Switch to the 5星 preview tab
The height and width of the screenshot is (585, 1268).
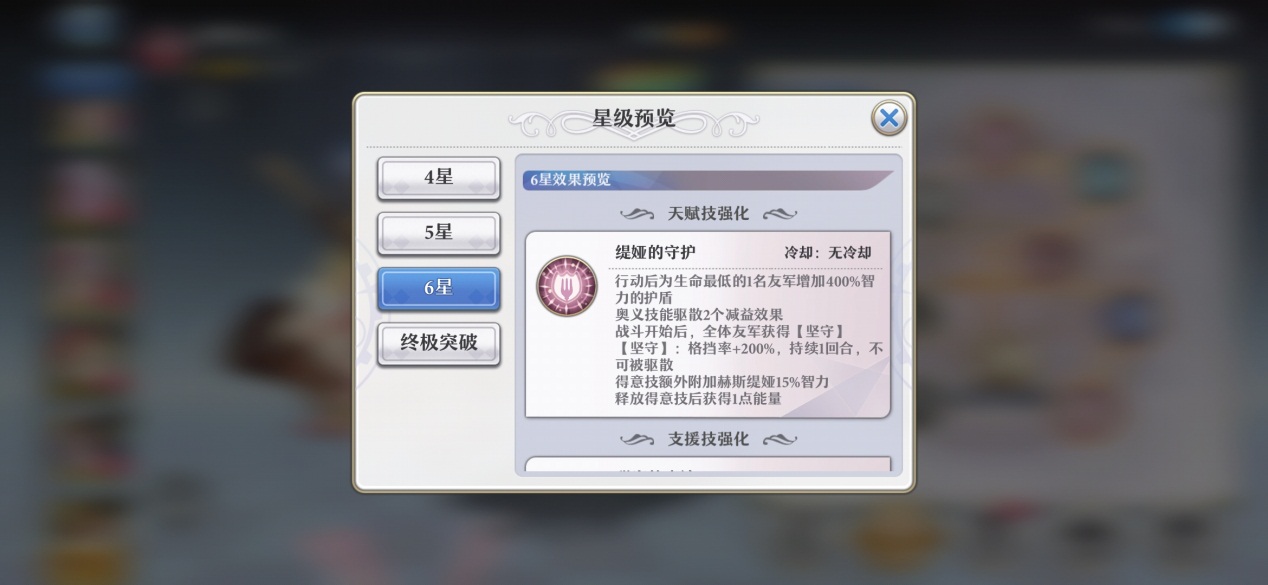pyautogui.click(x=438, y=233)
